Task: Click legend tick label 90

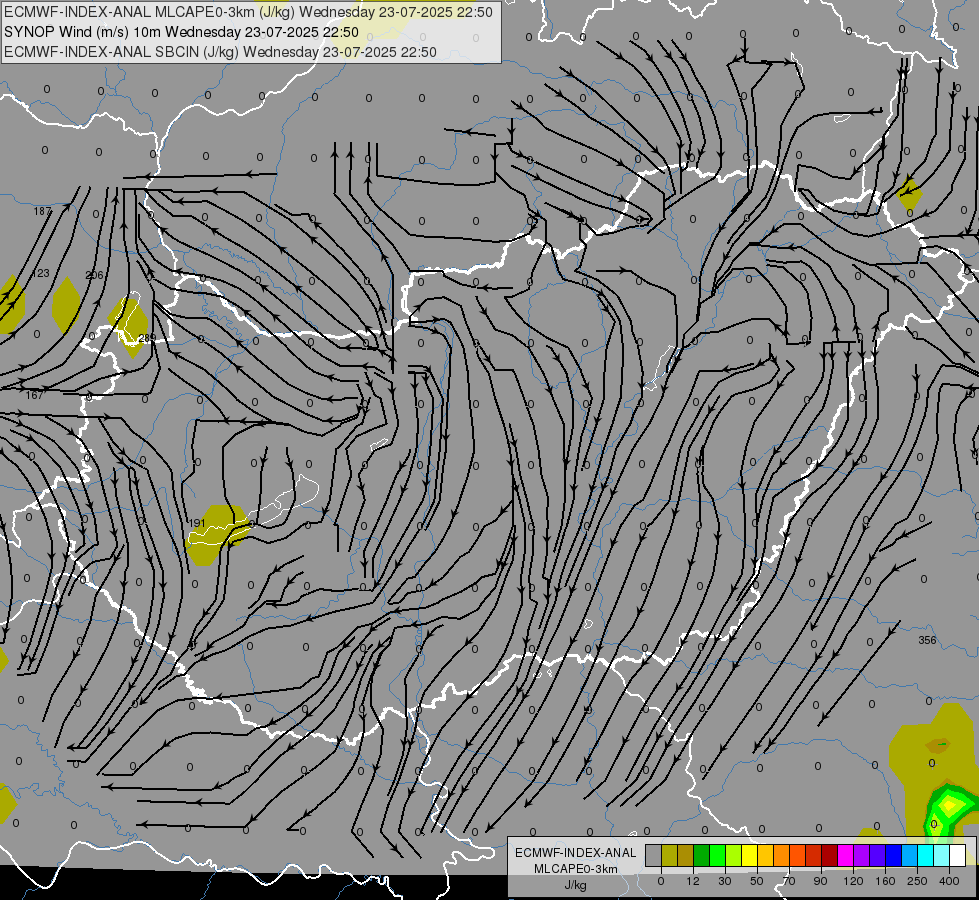Action: (821, 881)
